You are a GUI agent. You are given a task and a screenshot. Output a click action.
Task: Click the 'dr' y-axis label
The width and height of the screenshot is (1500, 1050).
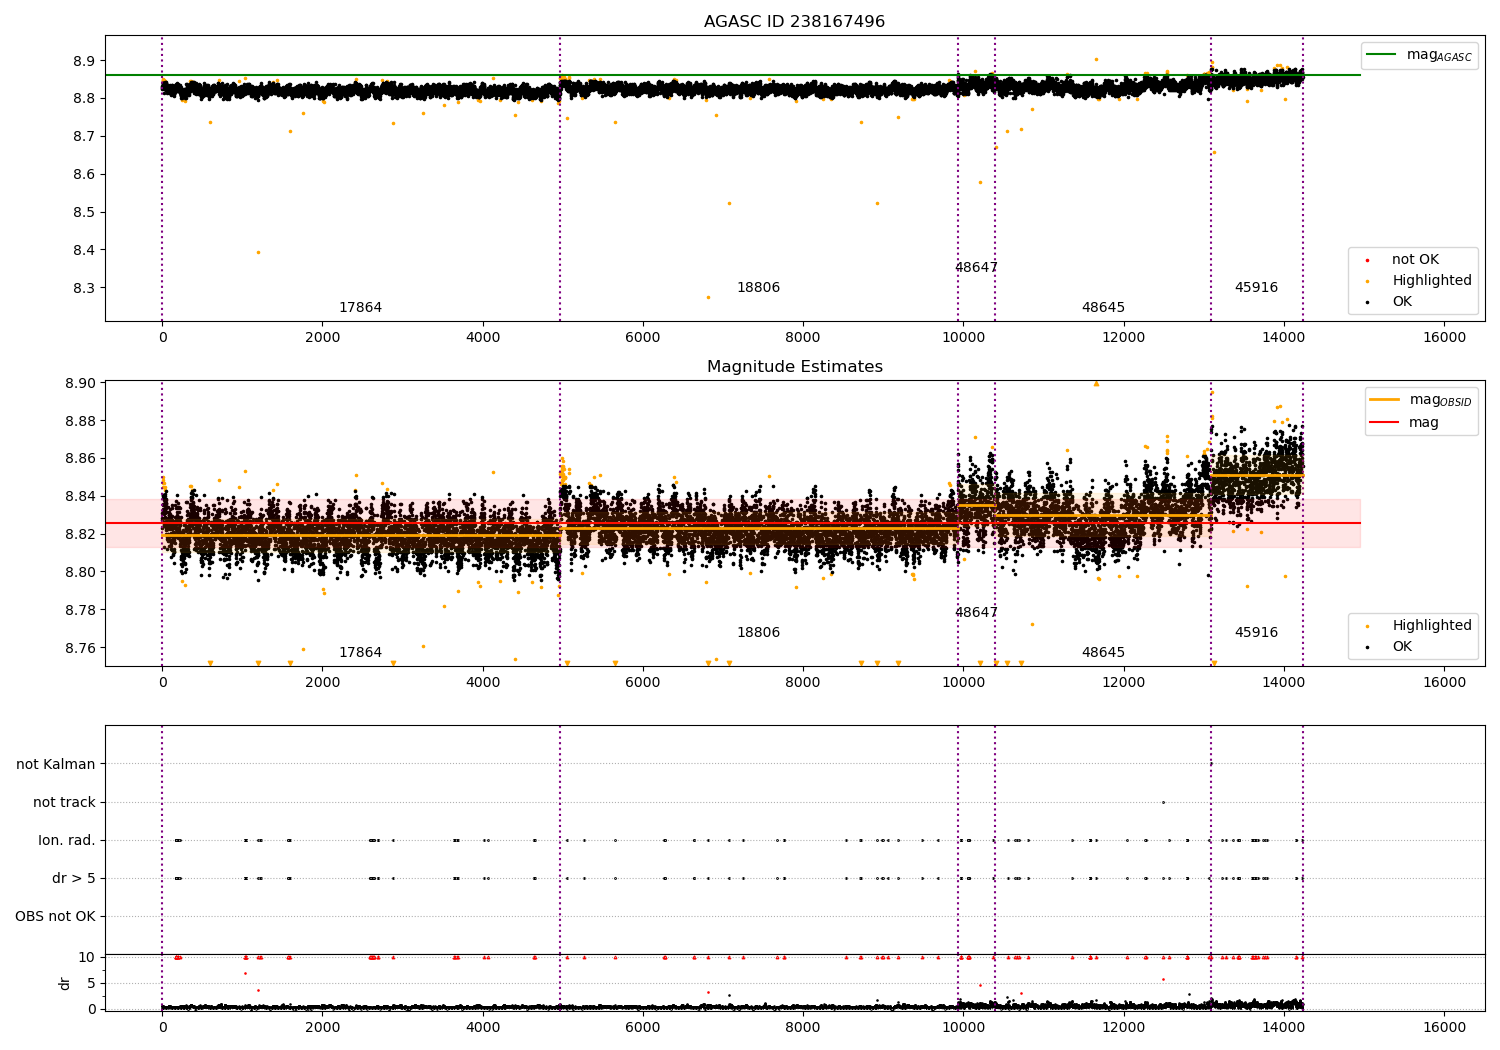pyautogui.click(x=64, y=983)
